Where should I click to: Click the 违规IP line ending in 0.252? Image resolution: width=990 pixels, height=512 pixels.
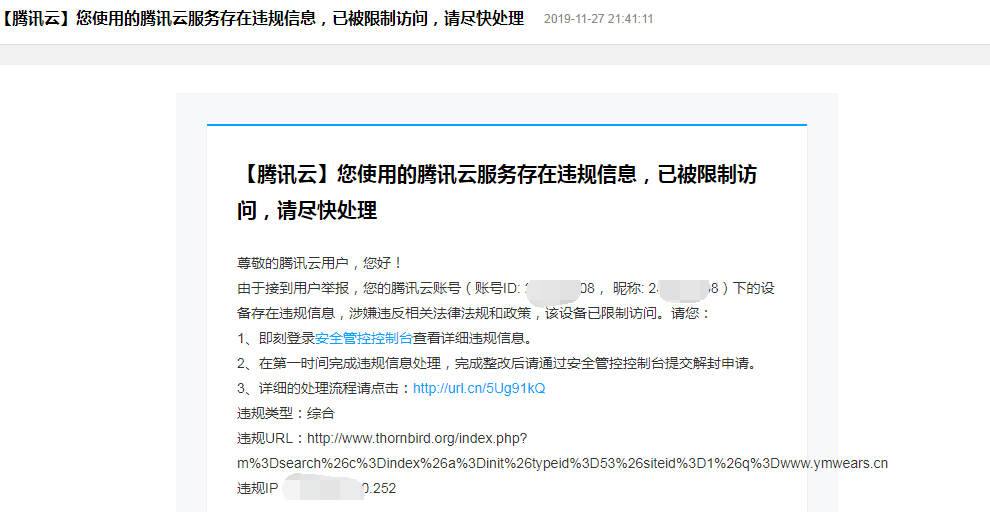point(316,488)
